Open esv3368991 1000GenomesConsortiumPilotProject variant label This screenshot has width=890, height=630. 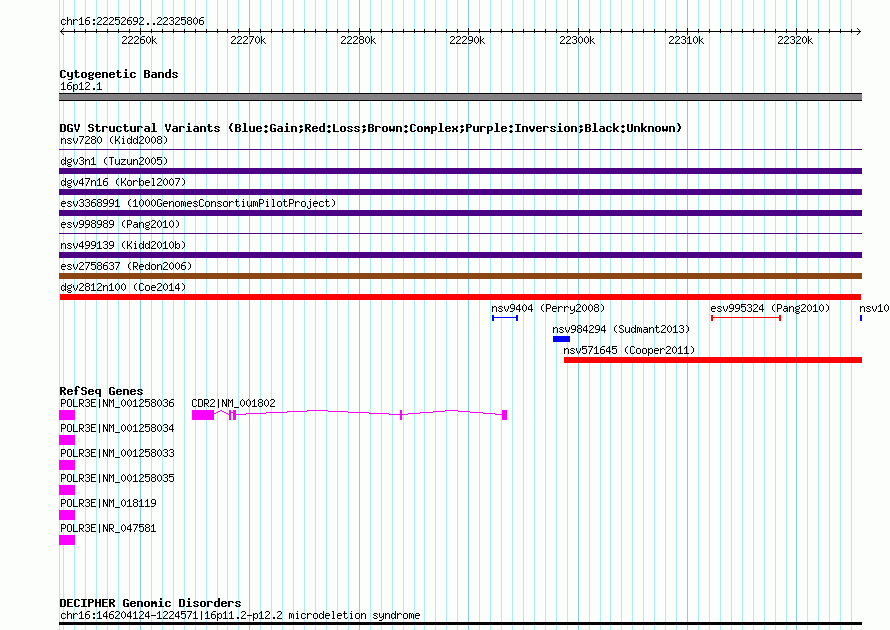click(198, 203)
